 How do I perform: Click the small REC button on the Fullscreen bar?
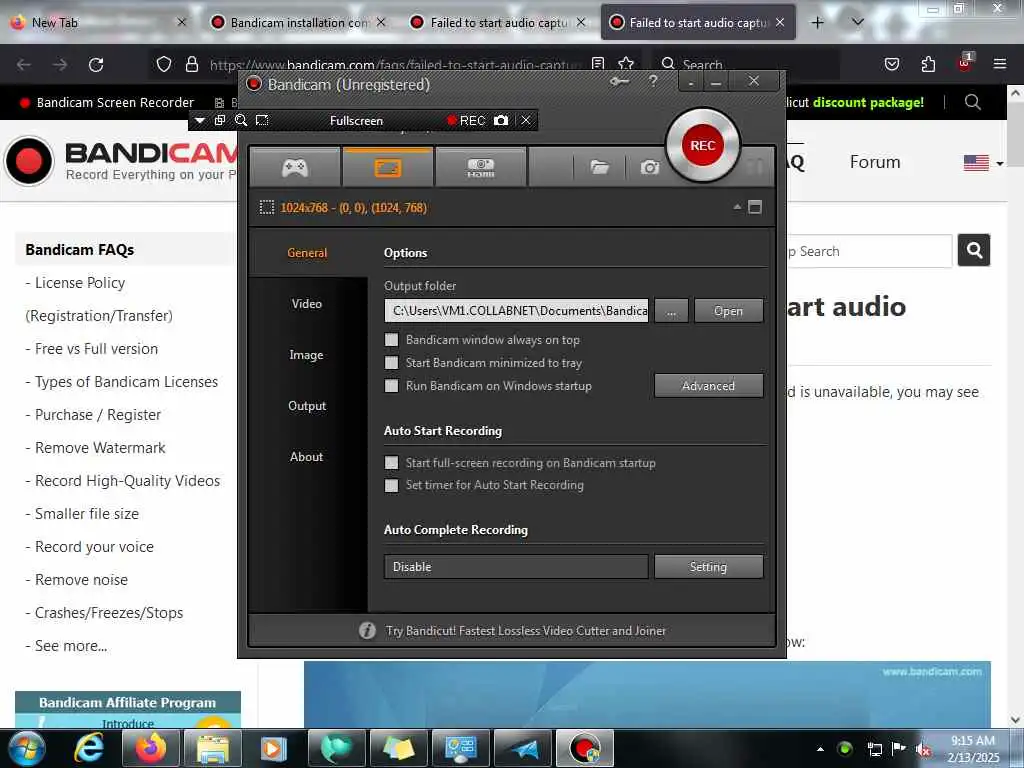click(466, 120)
